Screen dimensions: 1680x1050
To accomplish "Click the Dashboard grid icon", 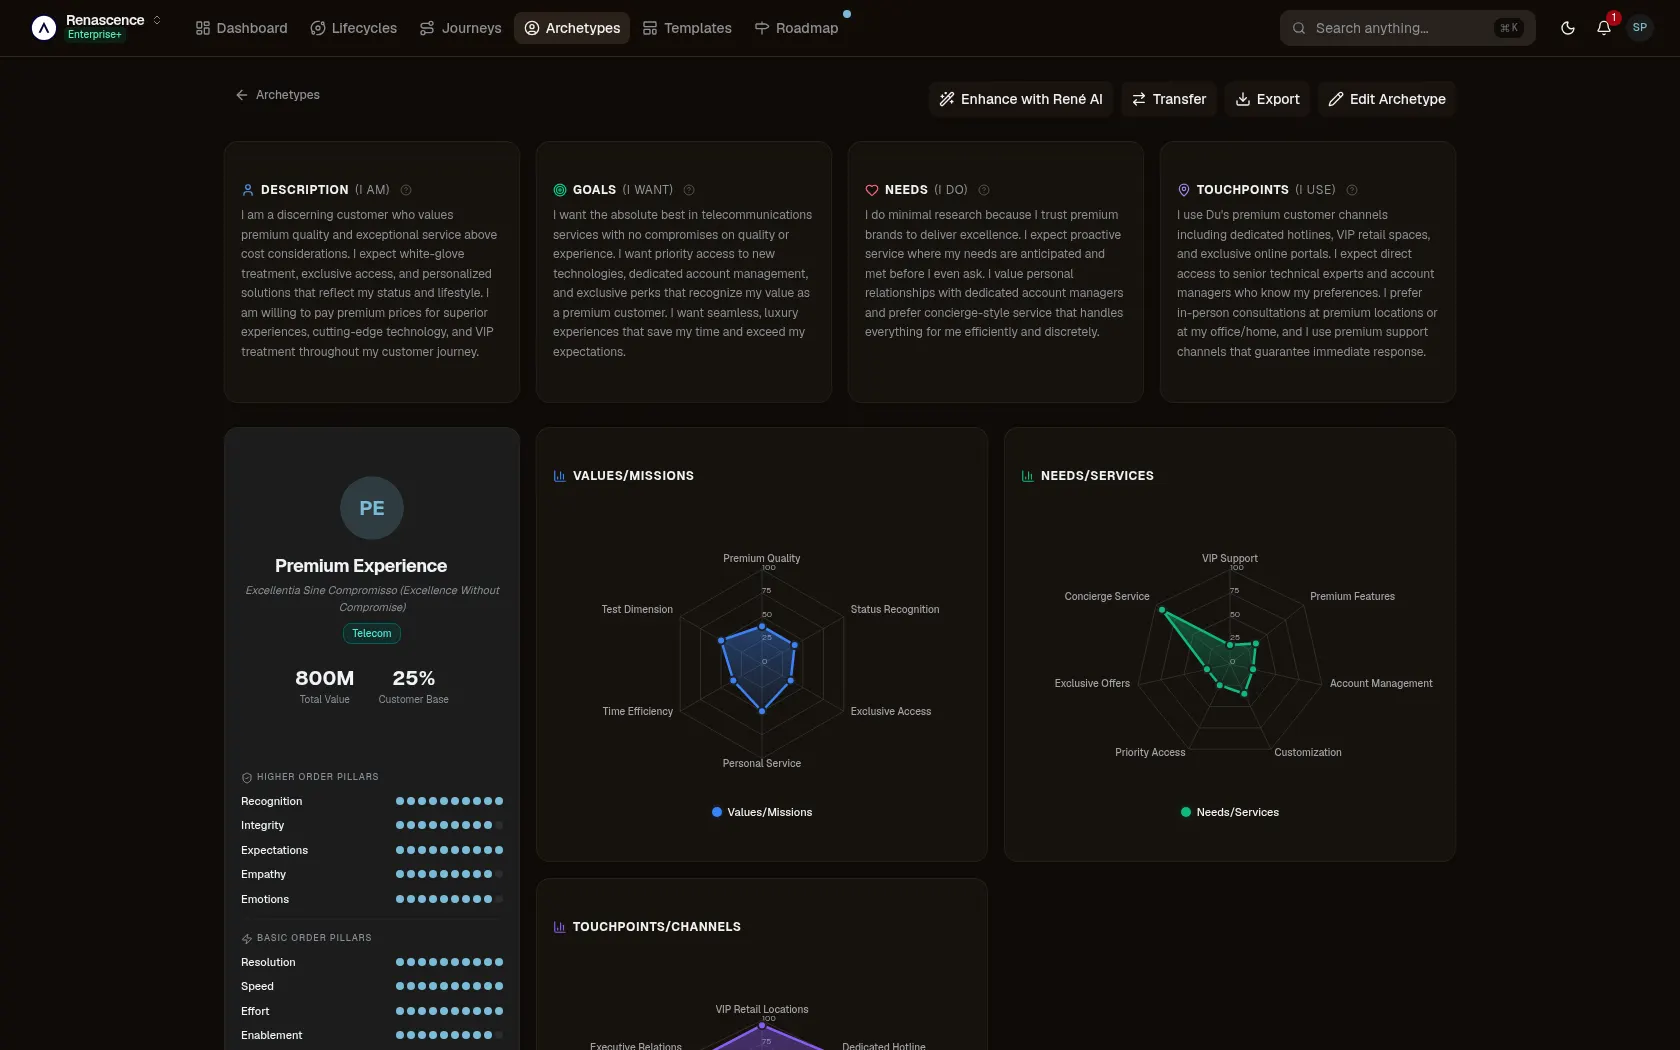I will 203,28.
